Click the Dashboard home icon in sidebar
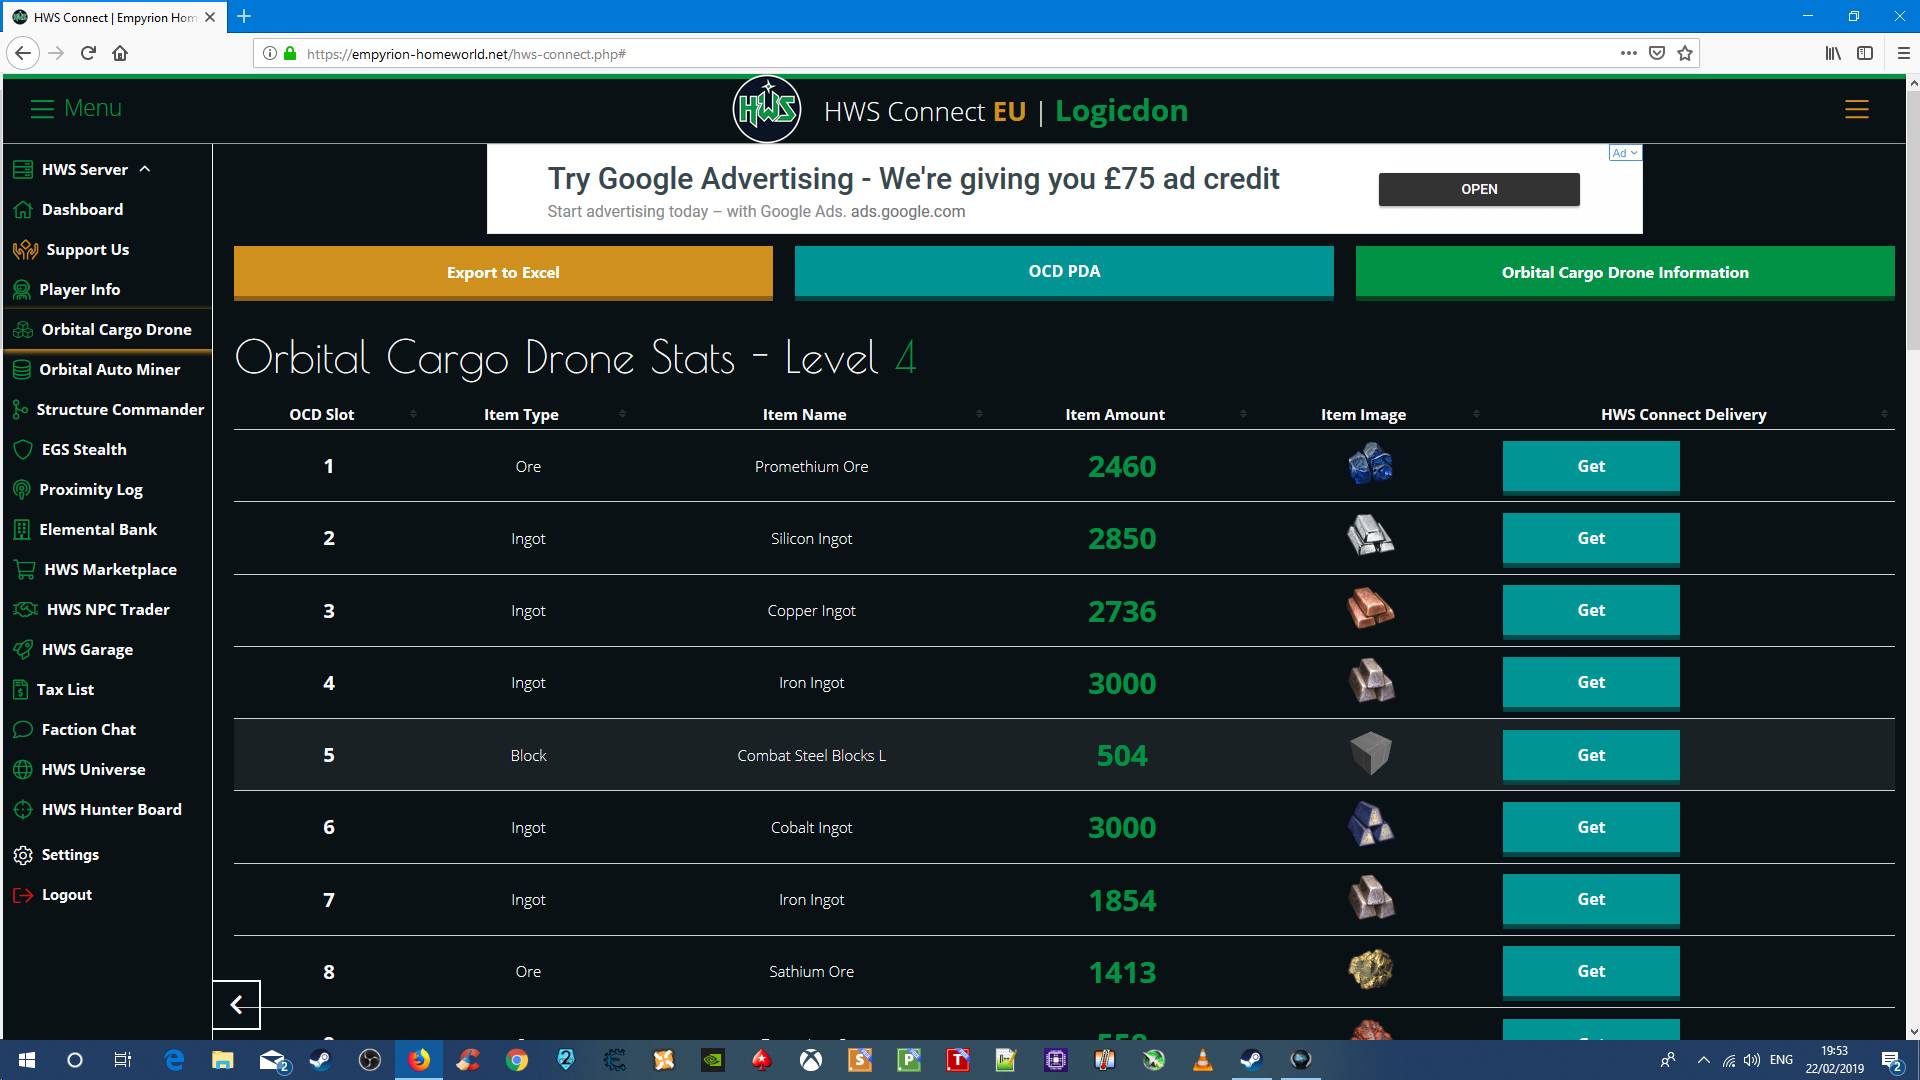The height and width of the screenshot is (1080, 1920). coord(23,210)
